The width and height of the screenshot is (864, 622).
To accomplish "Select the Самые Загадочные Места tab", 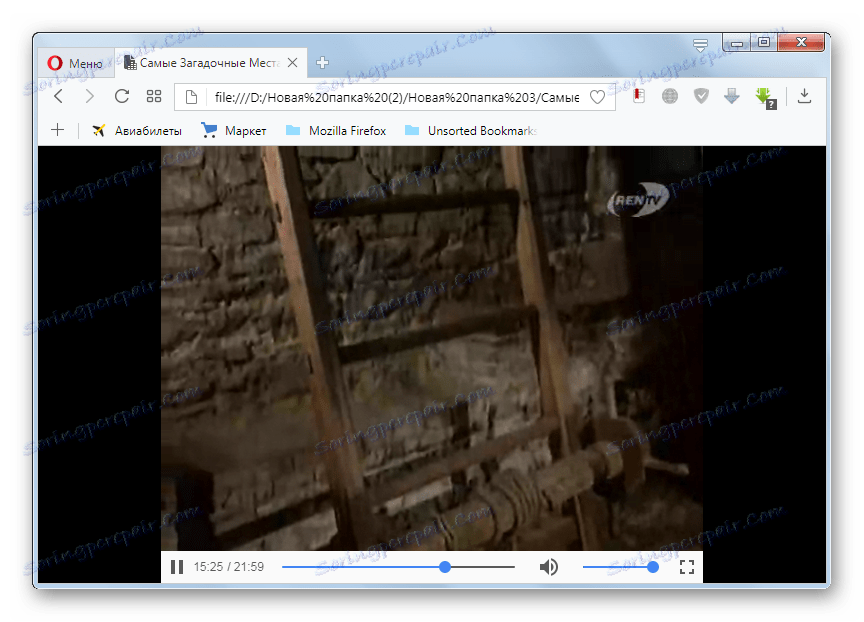I will tap(210, 63).
